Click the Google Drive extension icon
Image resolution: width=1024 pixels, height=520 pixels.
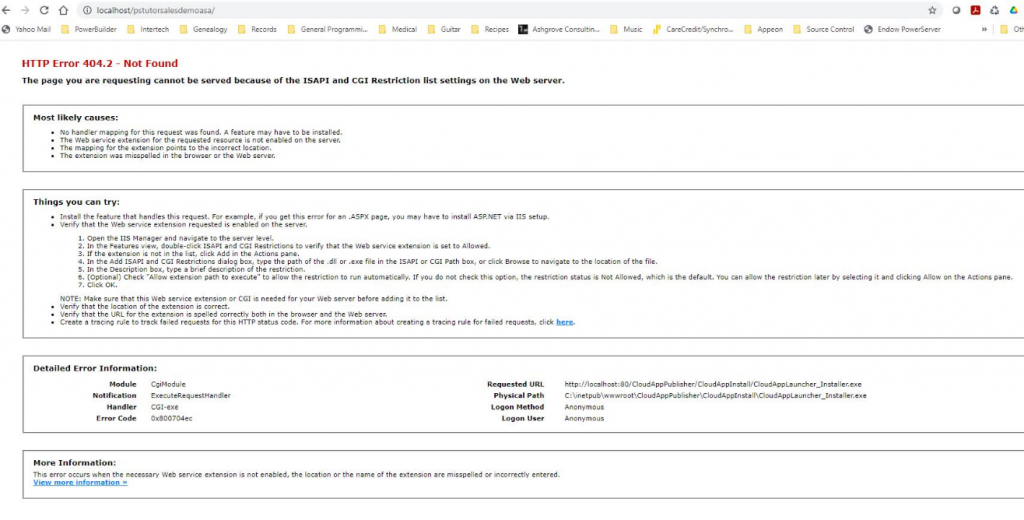click(x=1011, y=10)
